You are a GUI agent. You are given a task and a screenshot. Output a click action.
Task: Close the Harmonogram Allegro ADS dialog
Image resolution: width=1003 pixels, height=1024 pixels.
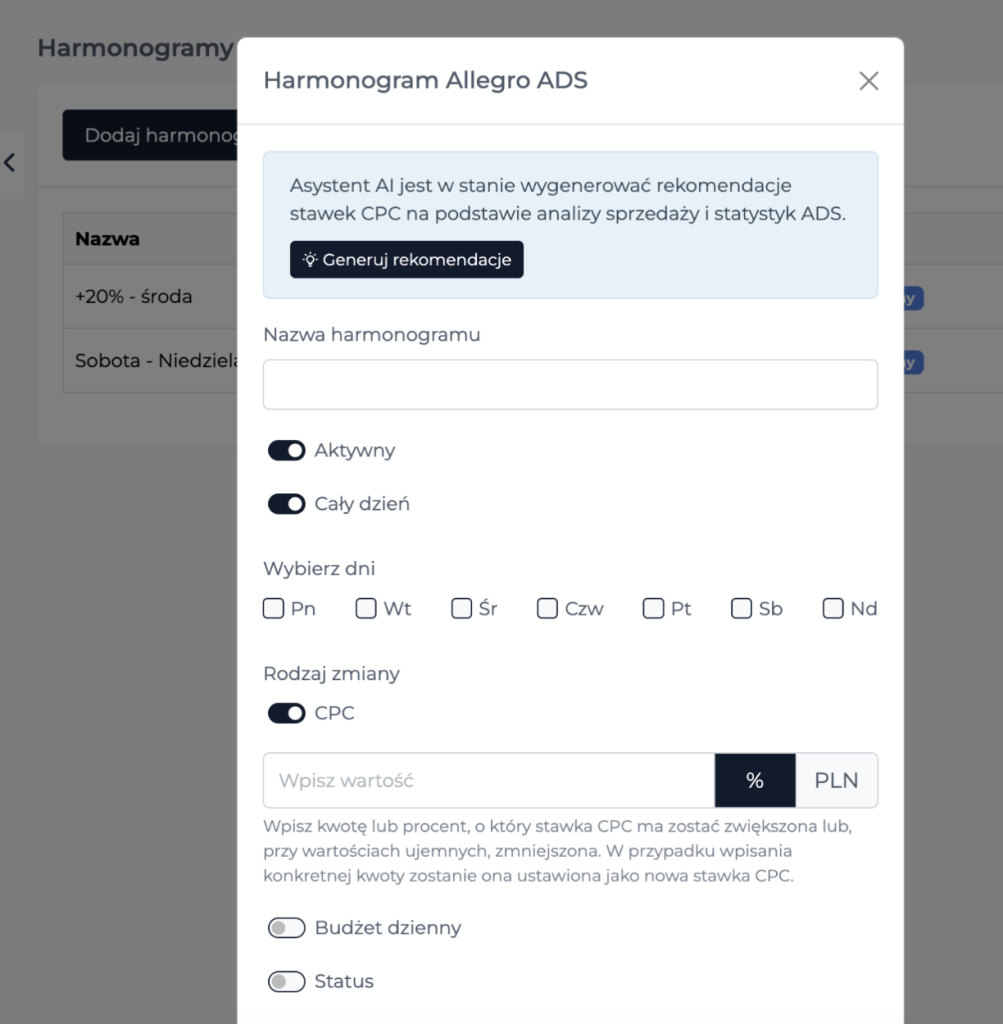868,81
